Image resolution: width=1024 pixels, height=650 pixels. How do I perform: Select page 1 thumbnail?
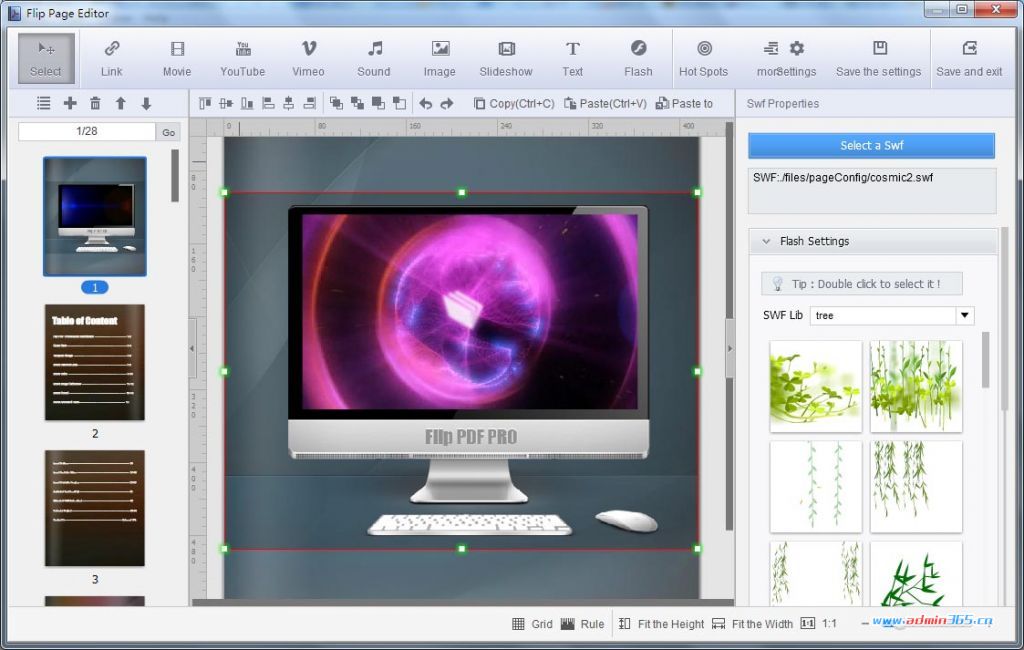[95, 216]
